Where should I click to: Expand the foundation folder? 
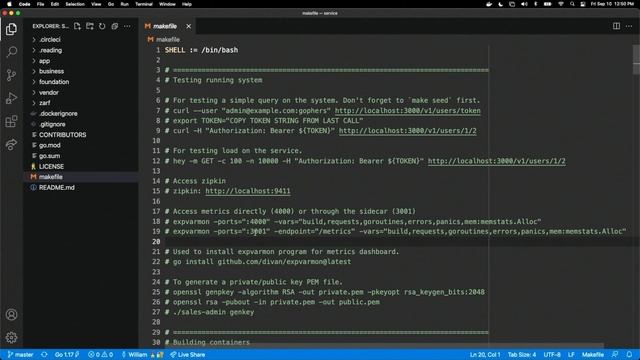(x=54, y=82)
